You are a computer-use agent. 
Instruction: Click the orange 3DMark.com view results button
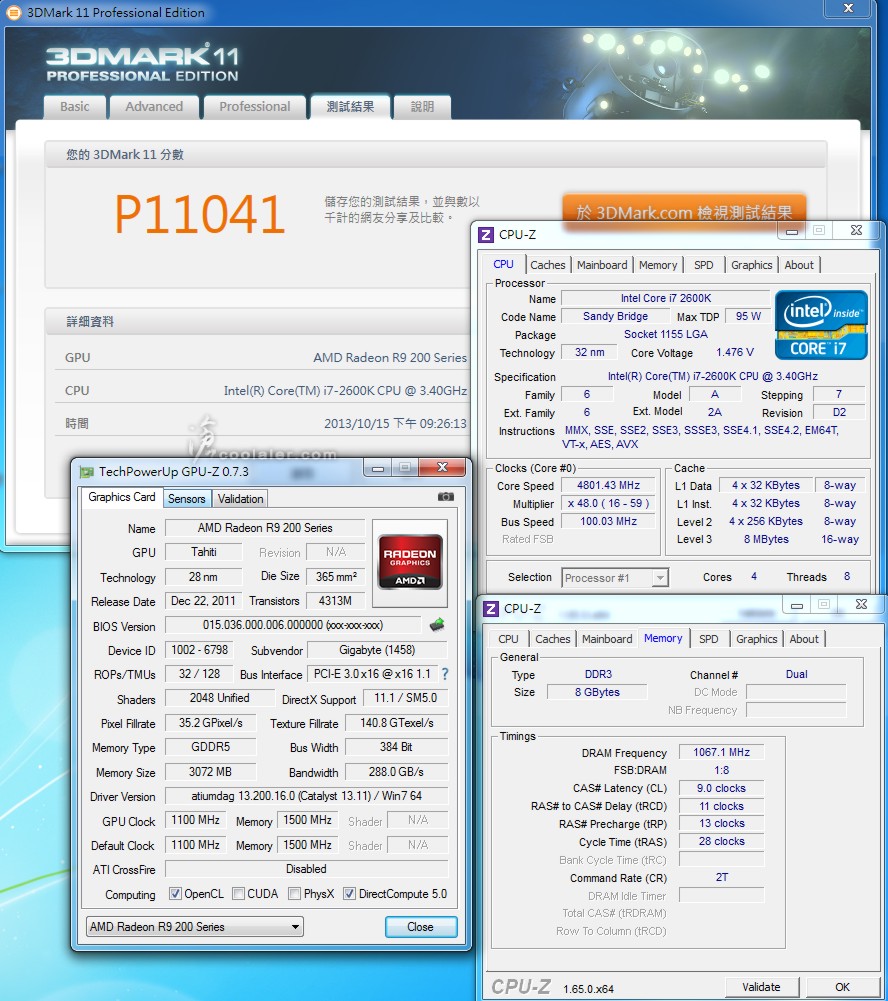point(684,211)
